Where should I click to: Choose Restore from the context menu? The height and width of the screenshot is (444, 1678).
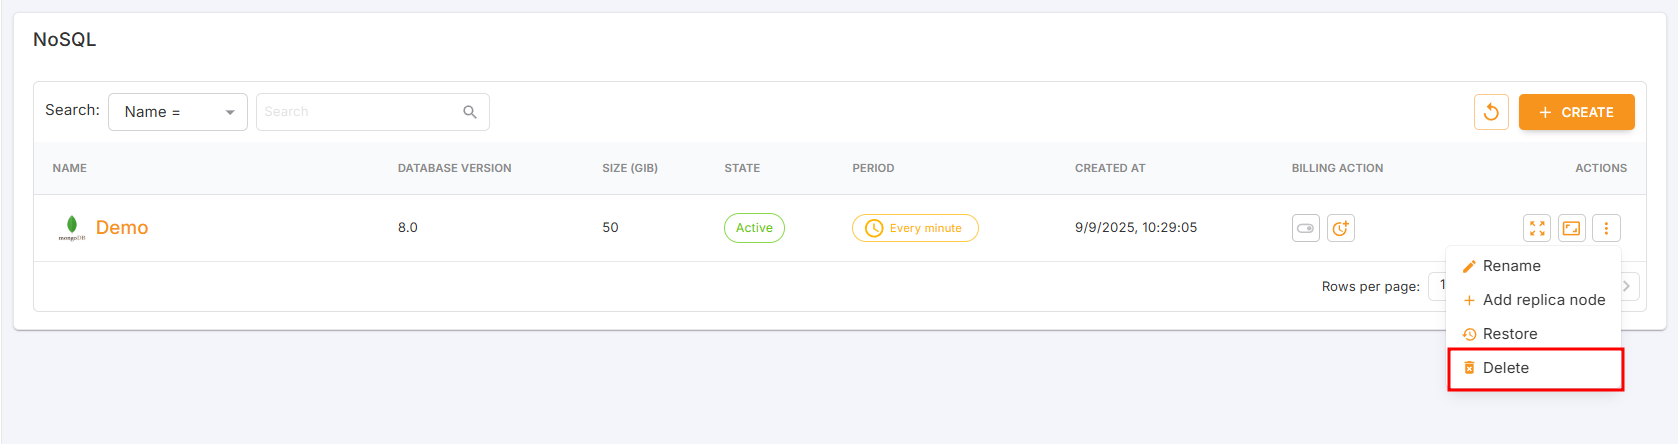pos(1509,334)
